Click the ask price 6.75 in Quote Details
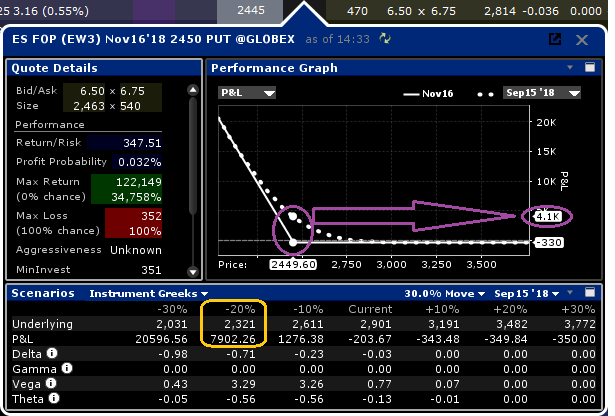 coord(132,91)
